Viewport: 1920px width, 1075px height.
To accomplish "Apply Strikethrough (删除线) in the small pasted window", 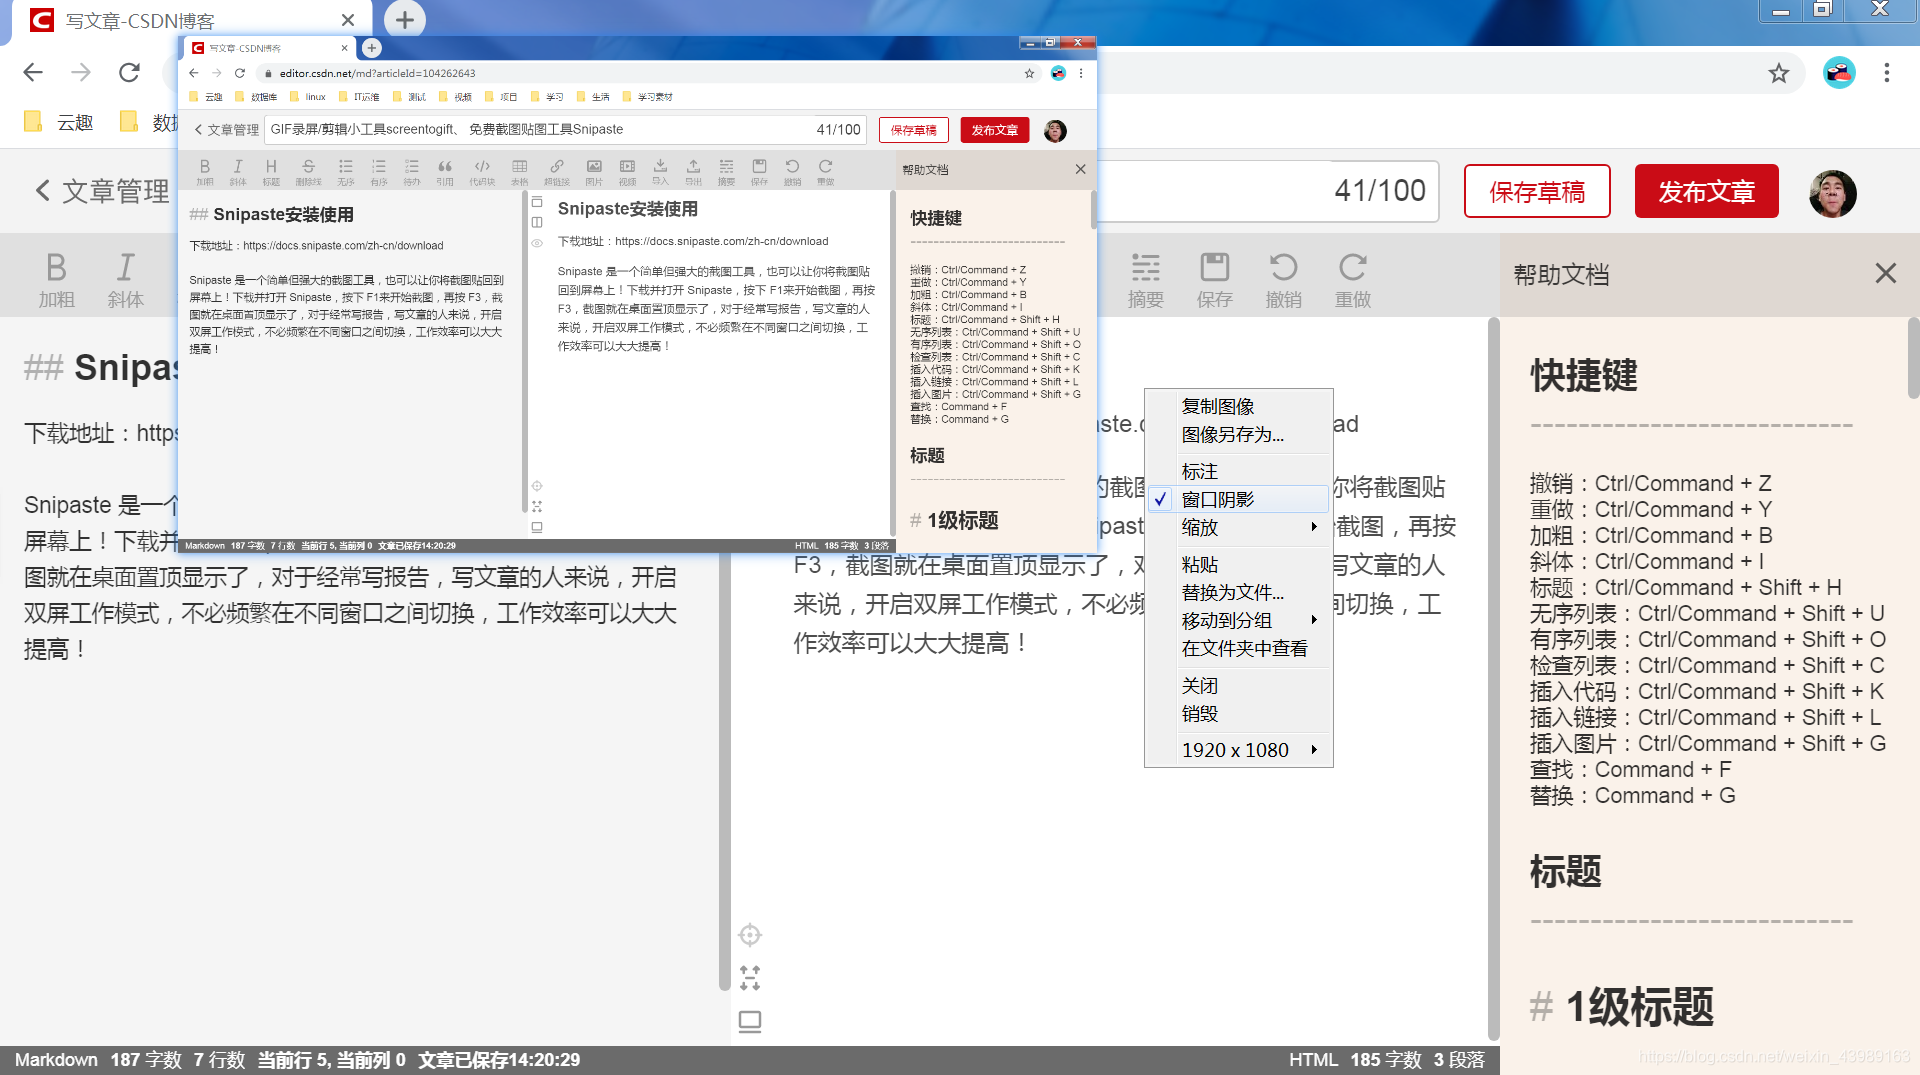I will click(x=308, y=171).
